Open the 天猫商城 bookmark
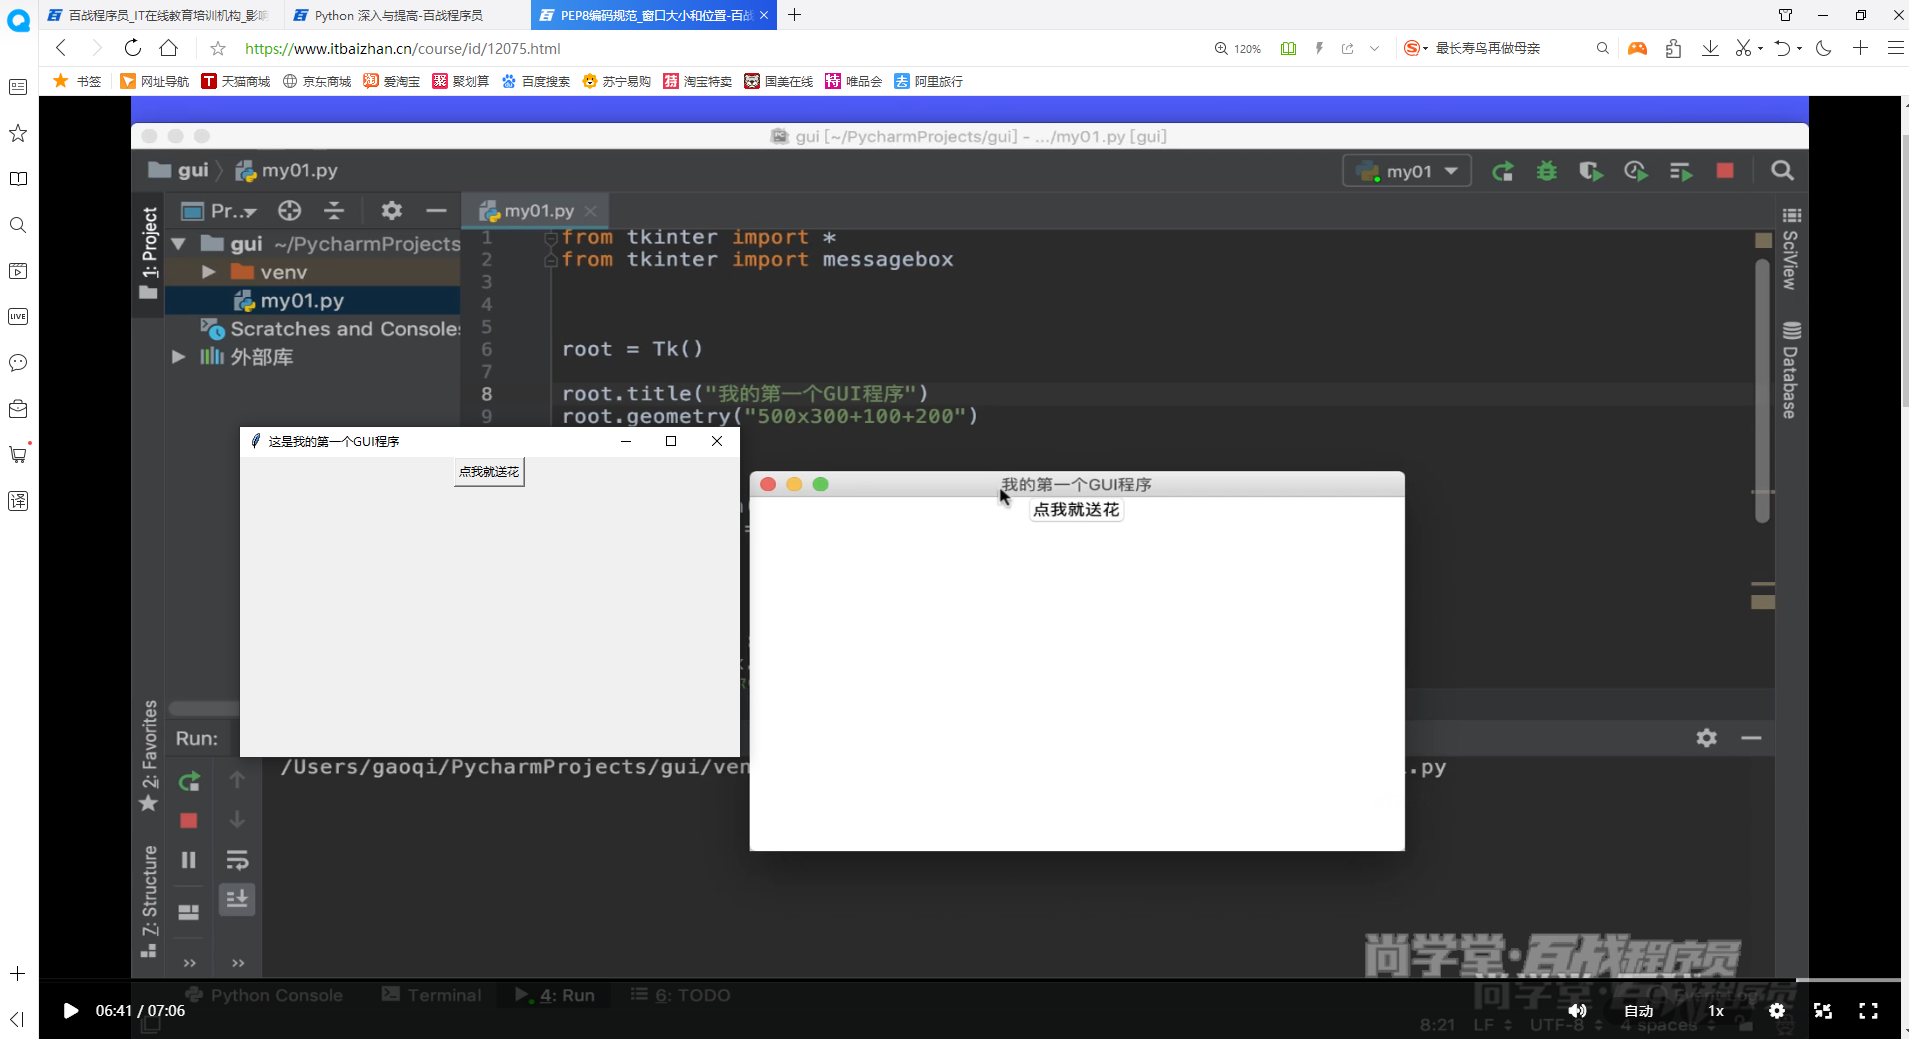Image resolution: width=1909 pixels, height=1039 pixels. (x=235, y=81)
